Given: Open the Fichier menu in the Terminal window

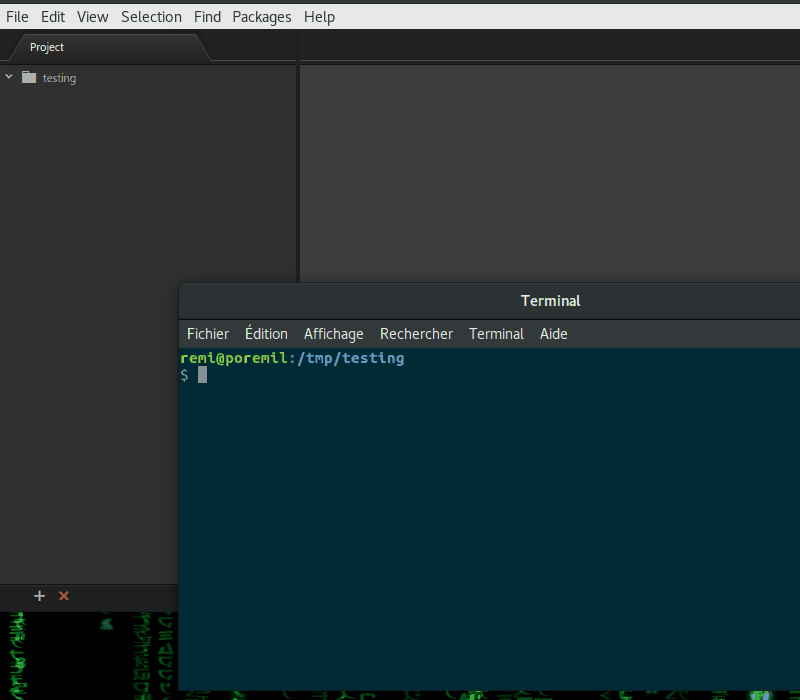Looking at the screenshot, I should click(x=207, y=333).
